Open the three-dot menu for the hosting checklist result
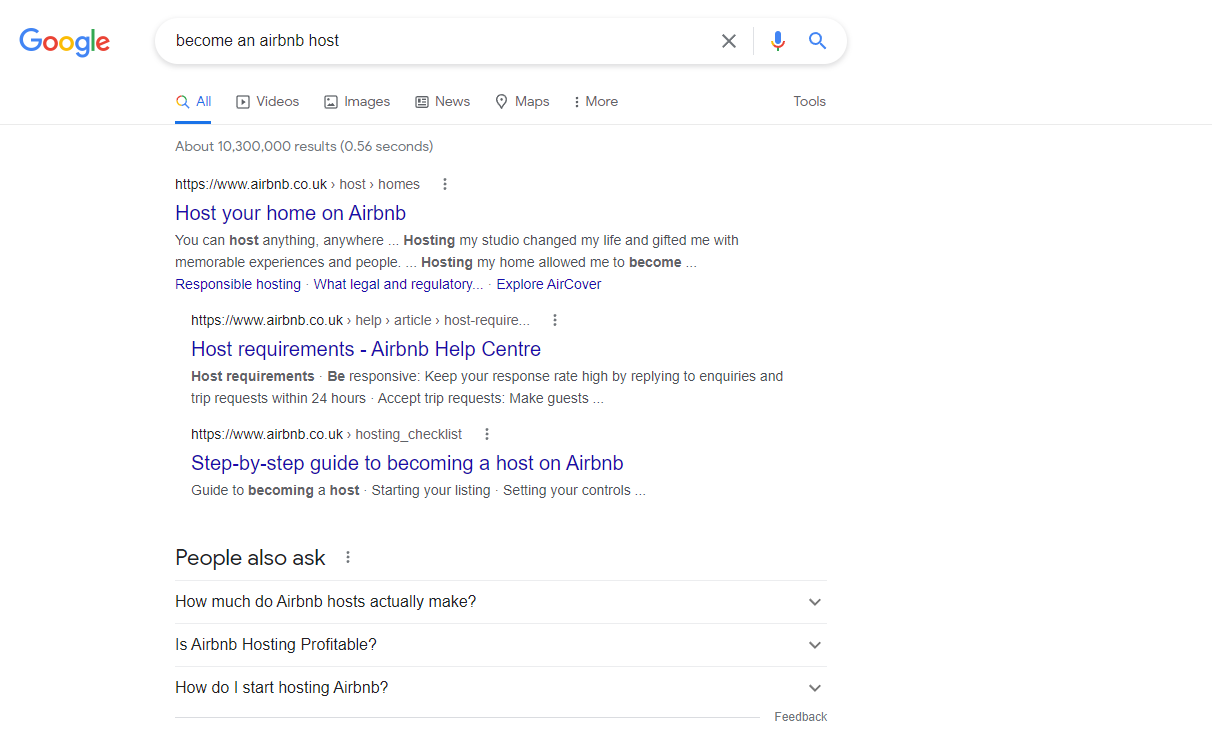Screen dimensions: 1212x752 [487, 434]
